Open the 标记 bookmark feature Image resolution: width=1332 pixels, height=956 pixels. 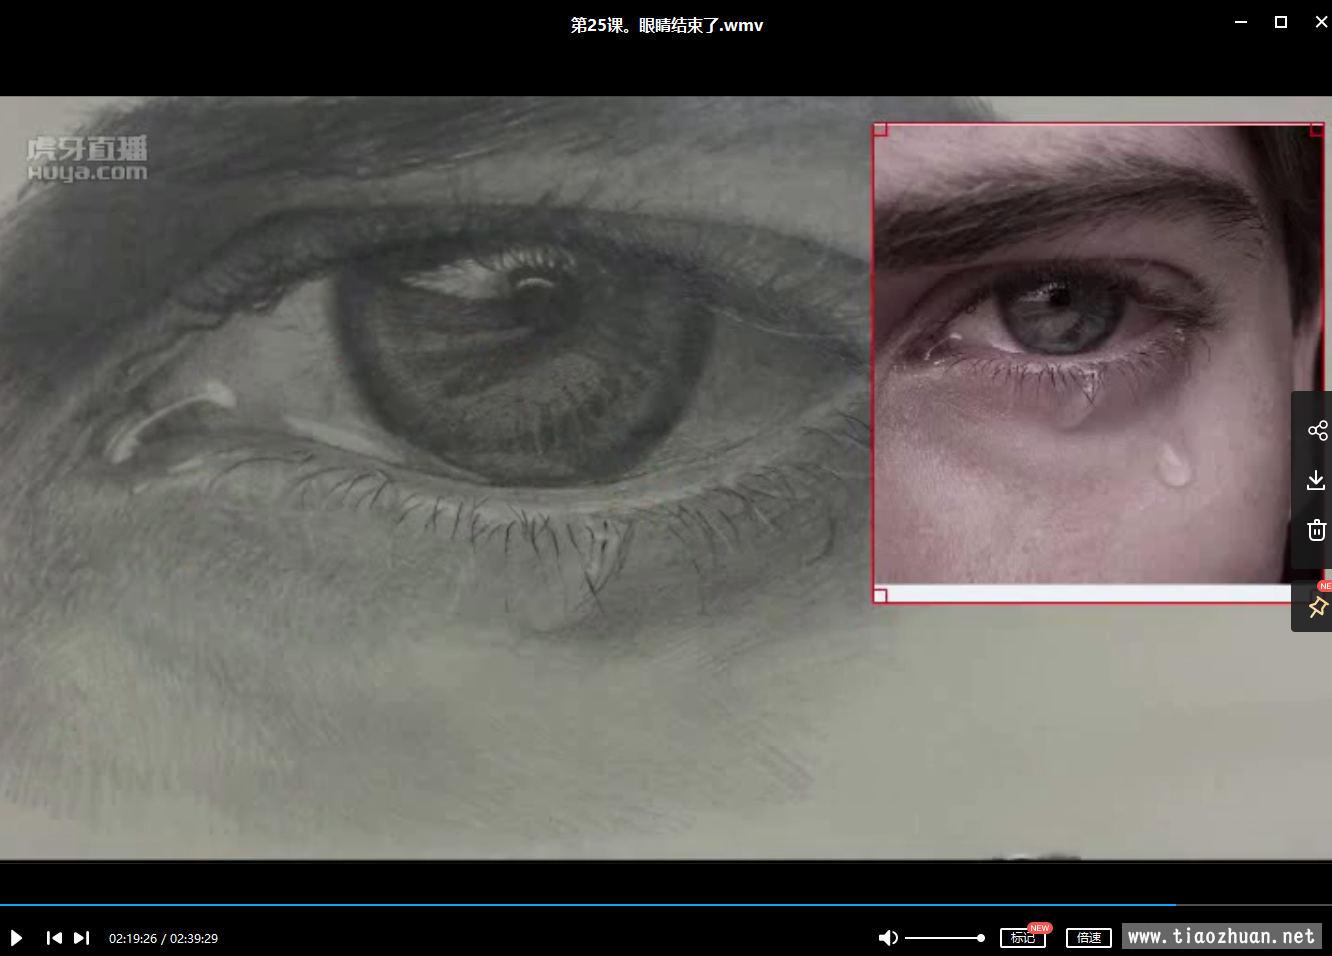pos(1022,938)
